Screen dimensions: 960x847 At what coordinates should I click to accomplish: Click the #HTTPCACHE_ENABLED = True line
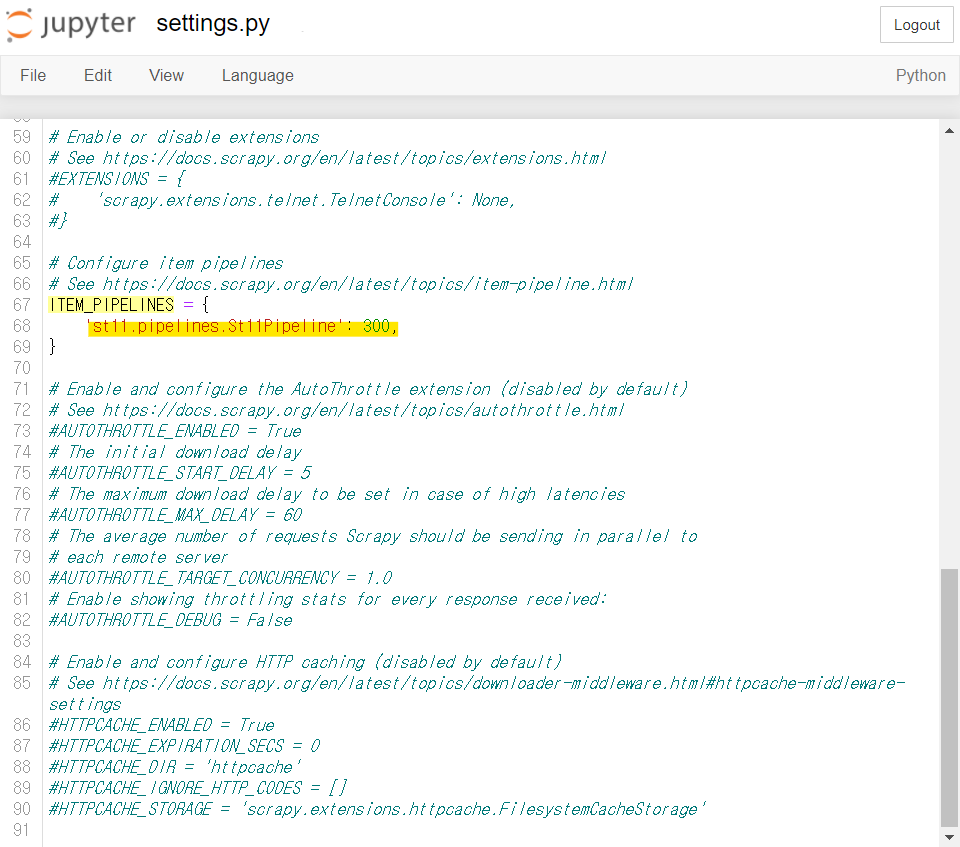(161, 725)
